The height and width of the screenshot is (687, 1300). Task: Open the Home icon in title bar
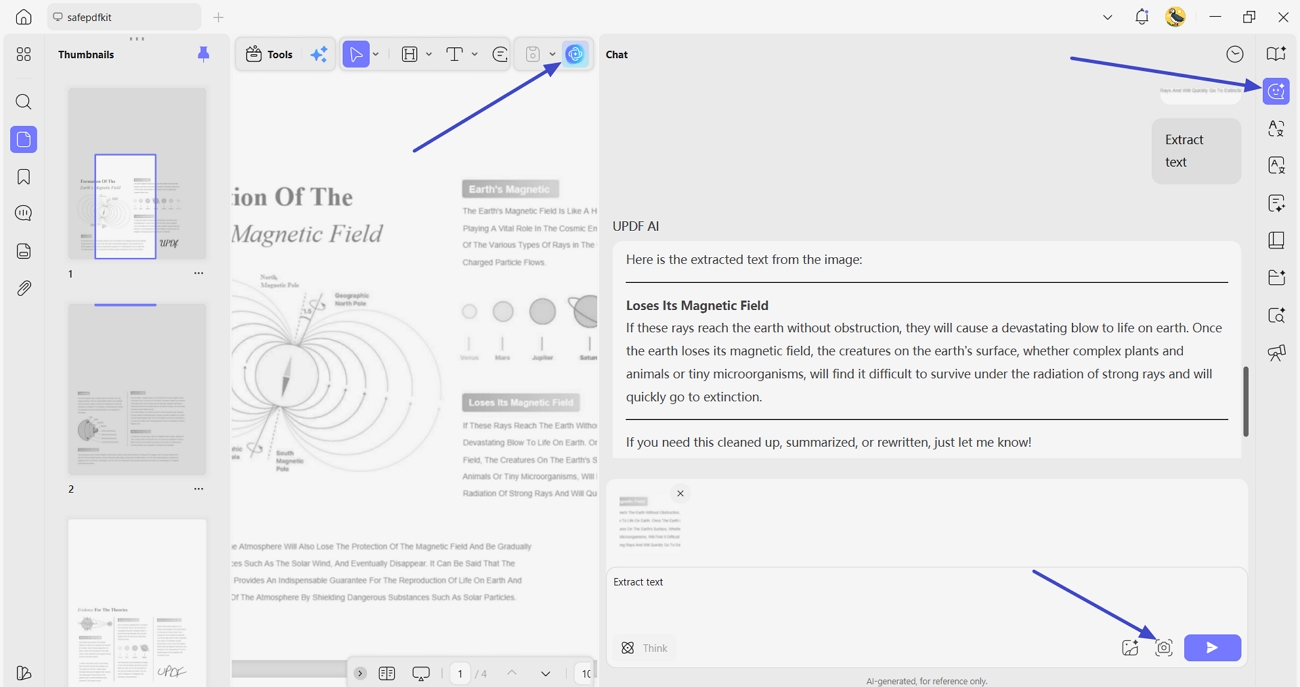click(24, 17)
